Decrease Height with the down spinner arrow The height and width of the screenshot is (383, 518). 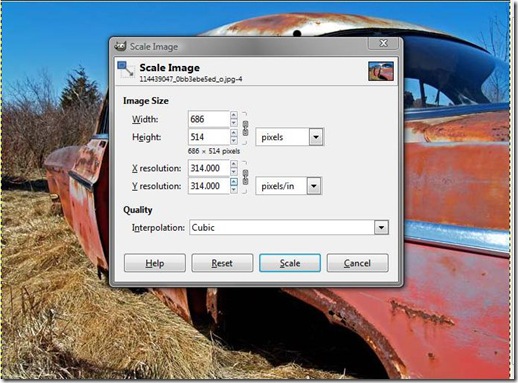click(x=234, y=140)
